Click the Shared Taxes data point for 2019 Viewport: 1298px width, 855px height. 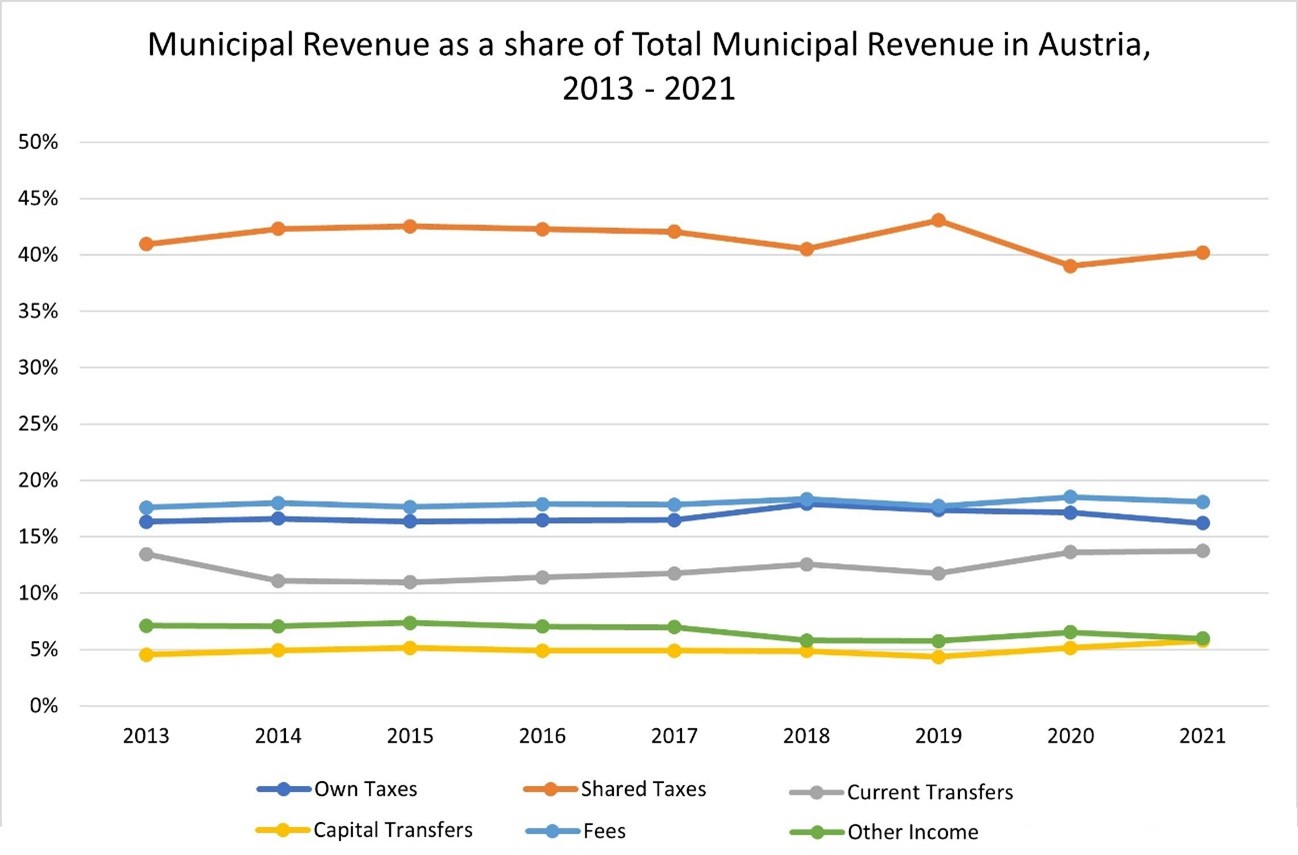tap(938, 218)
